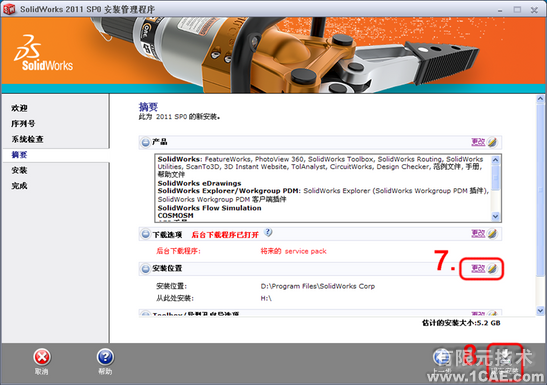Viewport: 547px width, 385px height.
Task: Click the red Cancel (取消) icon
Action: (x=42, y=357)
